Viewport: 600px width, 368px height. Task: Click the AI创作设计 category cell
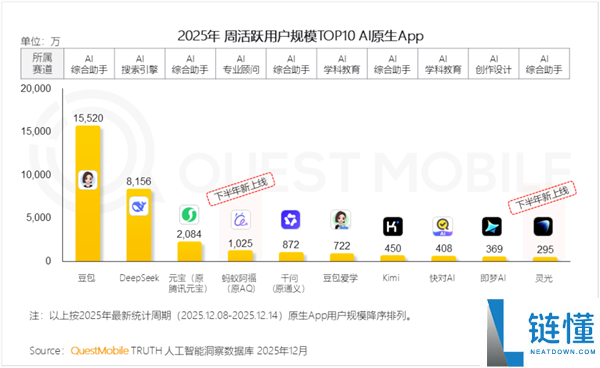494,64
